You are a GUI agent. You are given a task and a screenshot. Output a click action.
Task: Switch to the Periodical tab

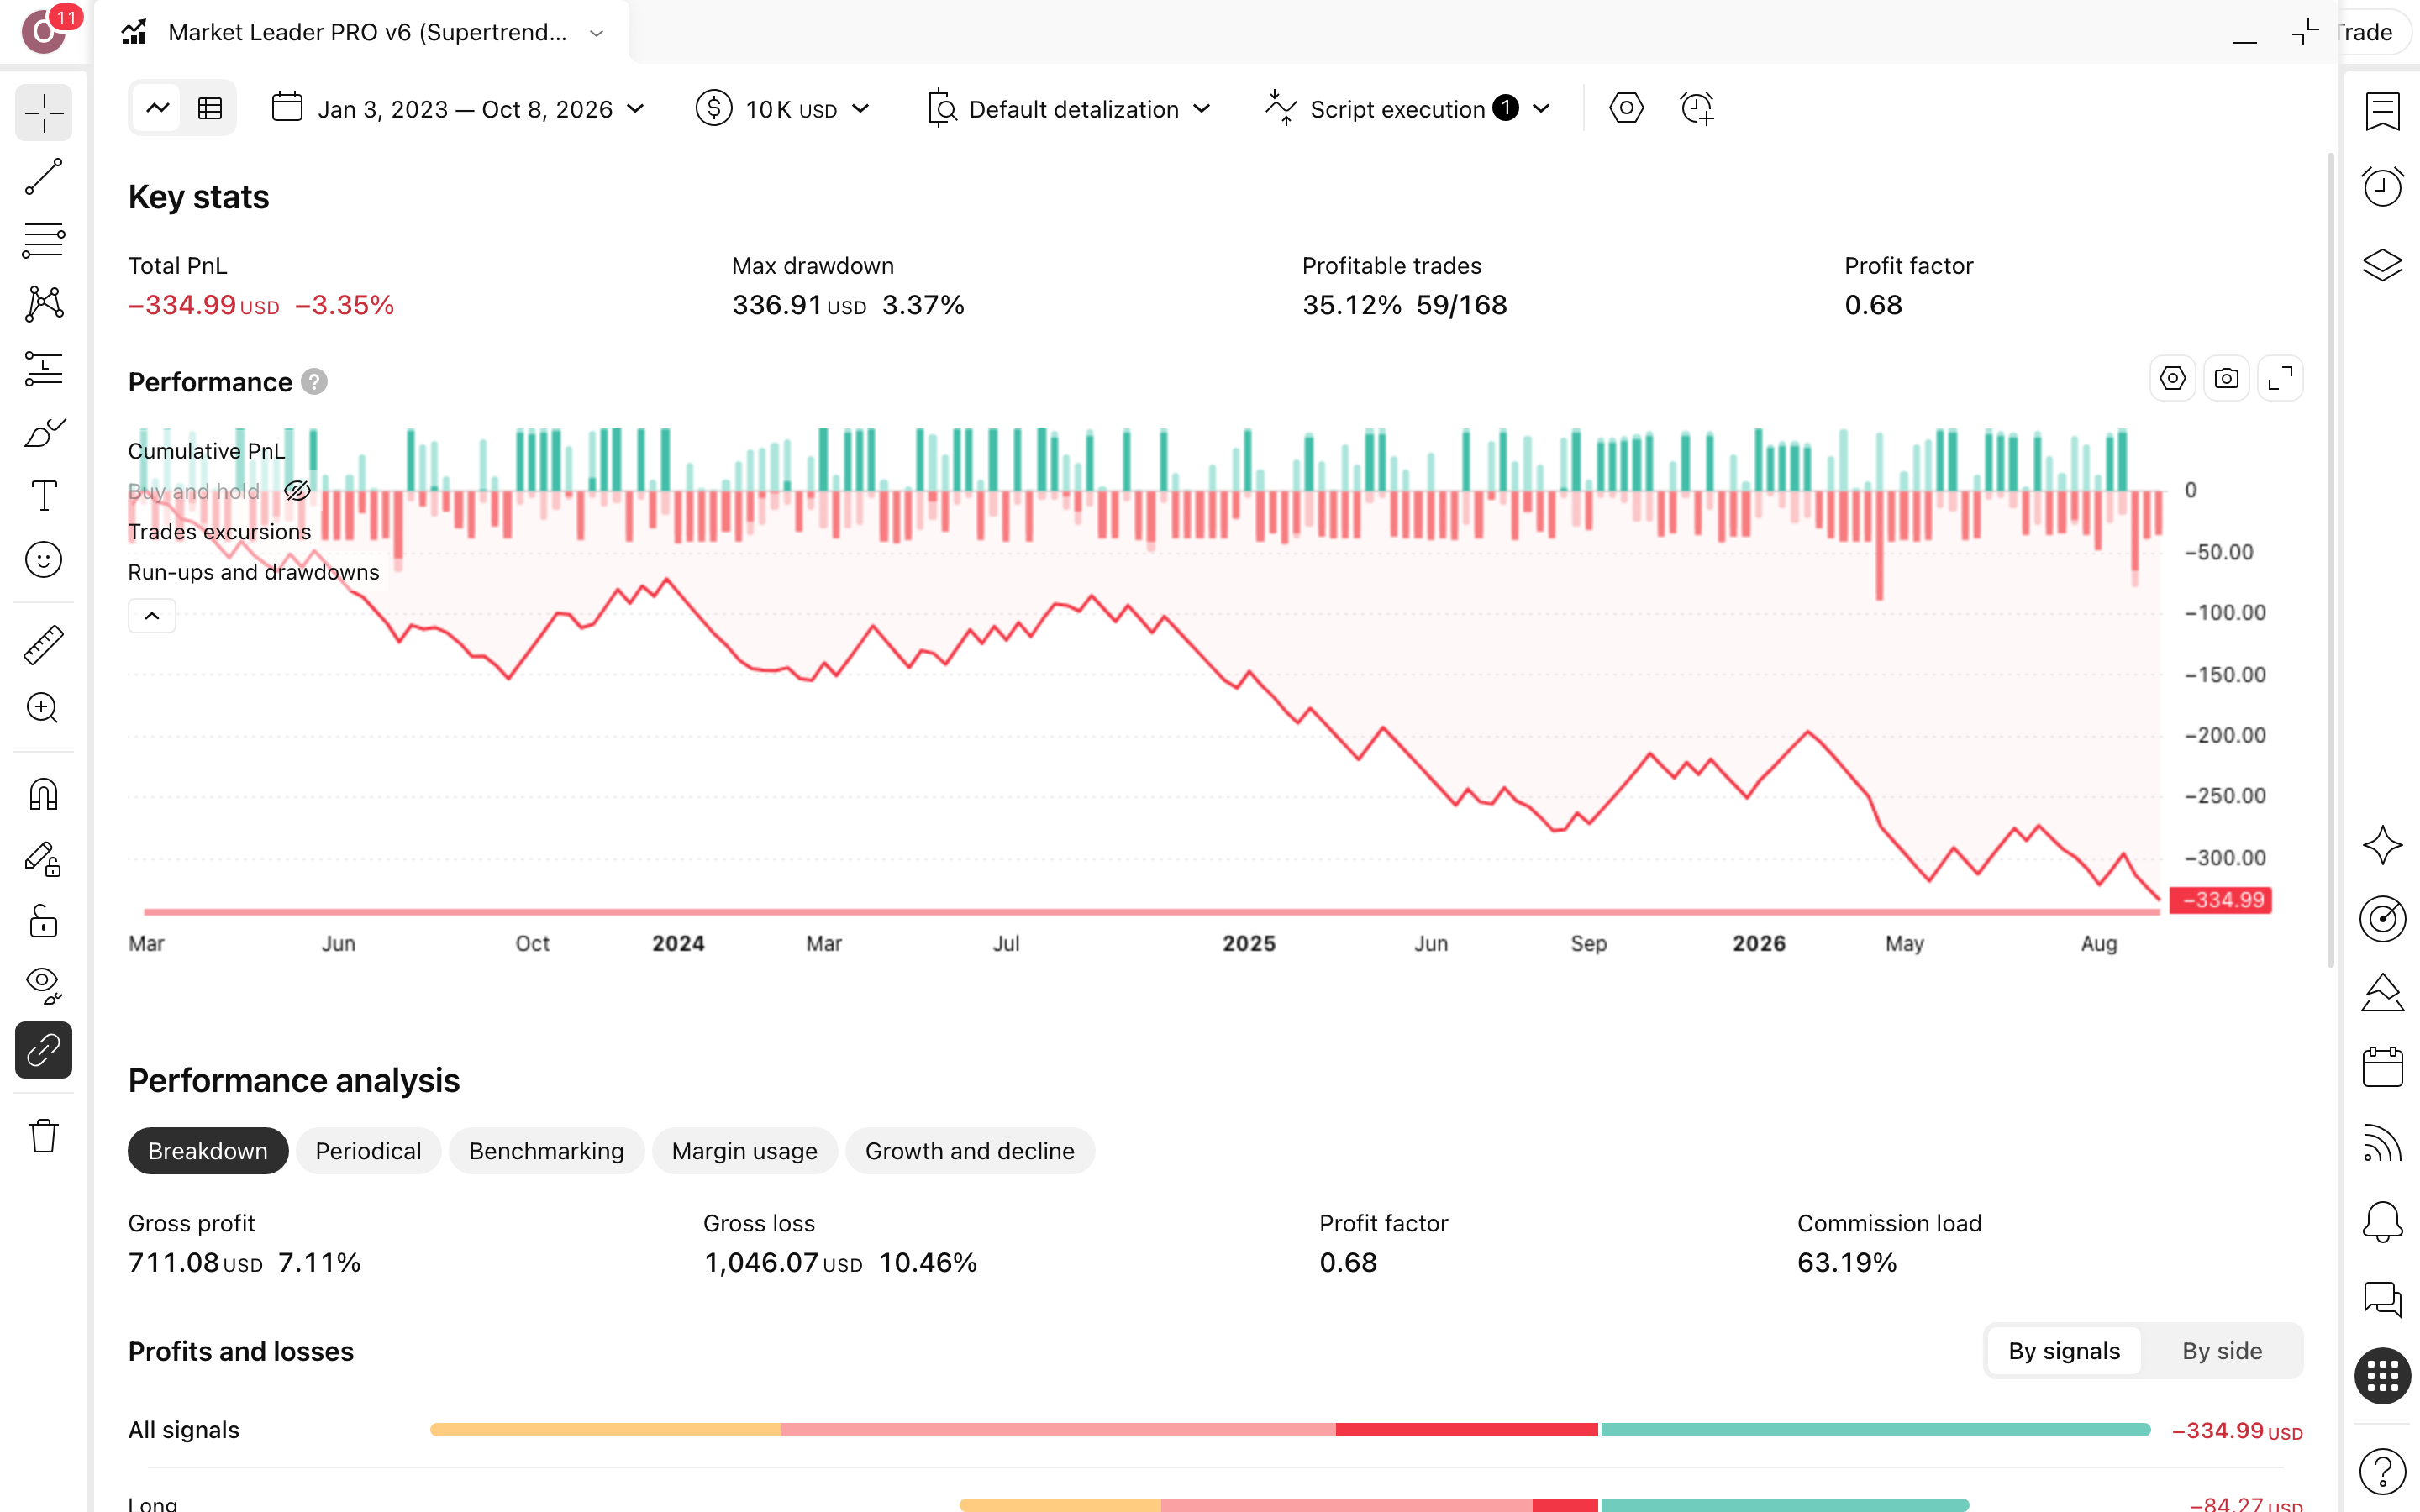[x=368, y=1151]
